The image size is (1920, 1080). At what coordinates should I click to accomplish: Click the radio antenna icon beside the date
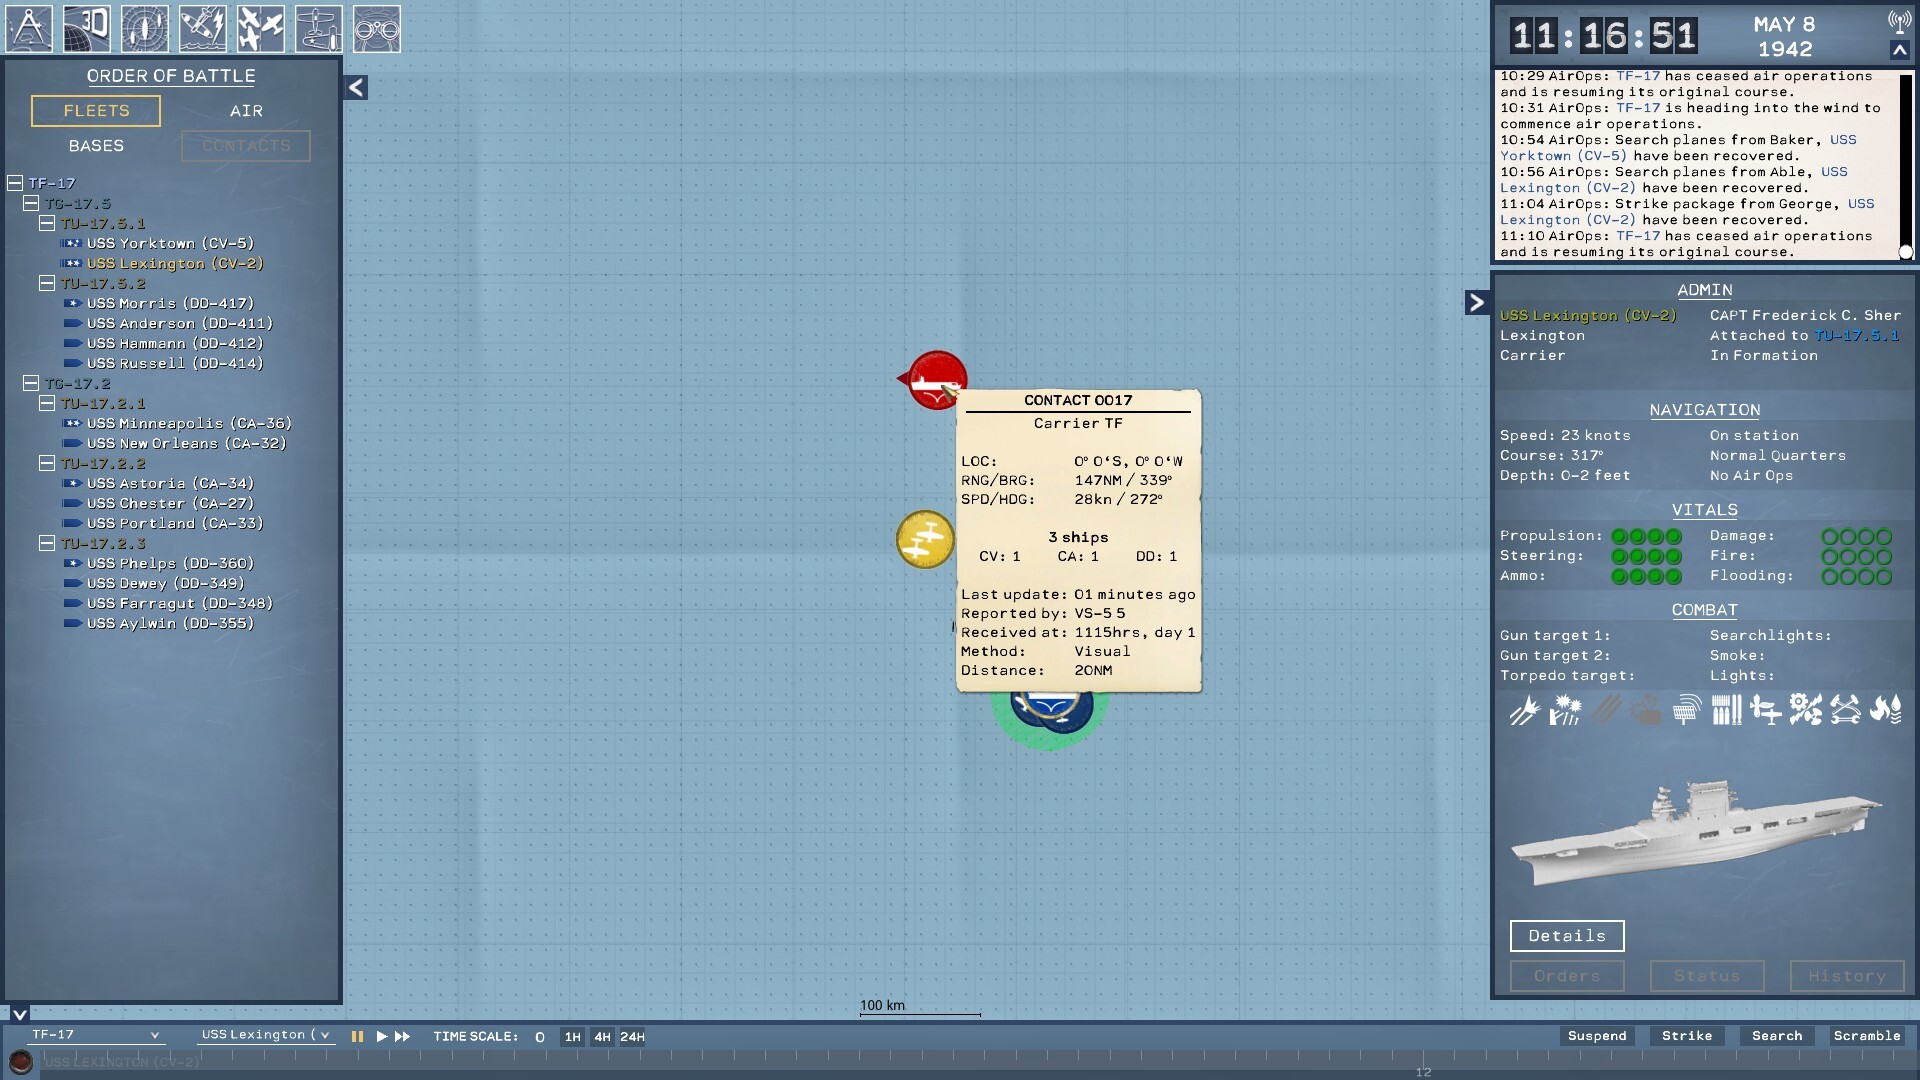click(1899, 22)
